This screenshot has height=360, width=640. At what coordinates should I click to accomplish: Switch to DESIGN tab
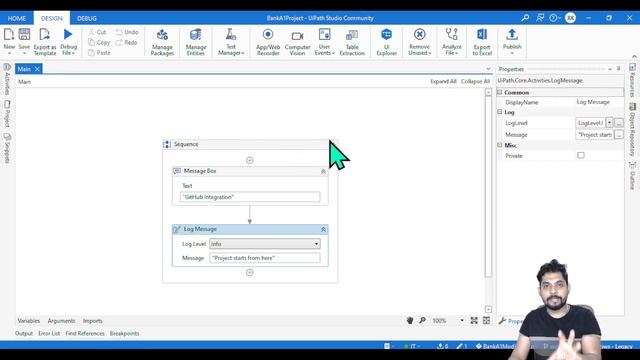[52, 18]
